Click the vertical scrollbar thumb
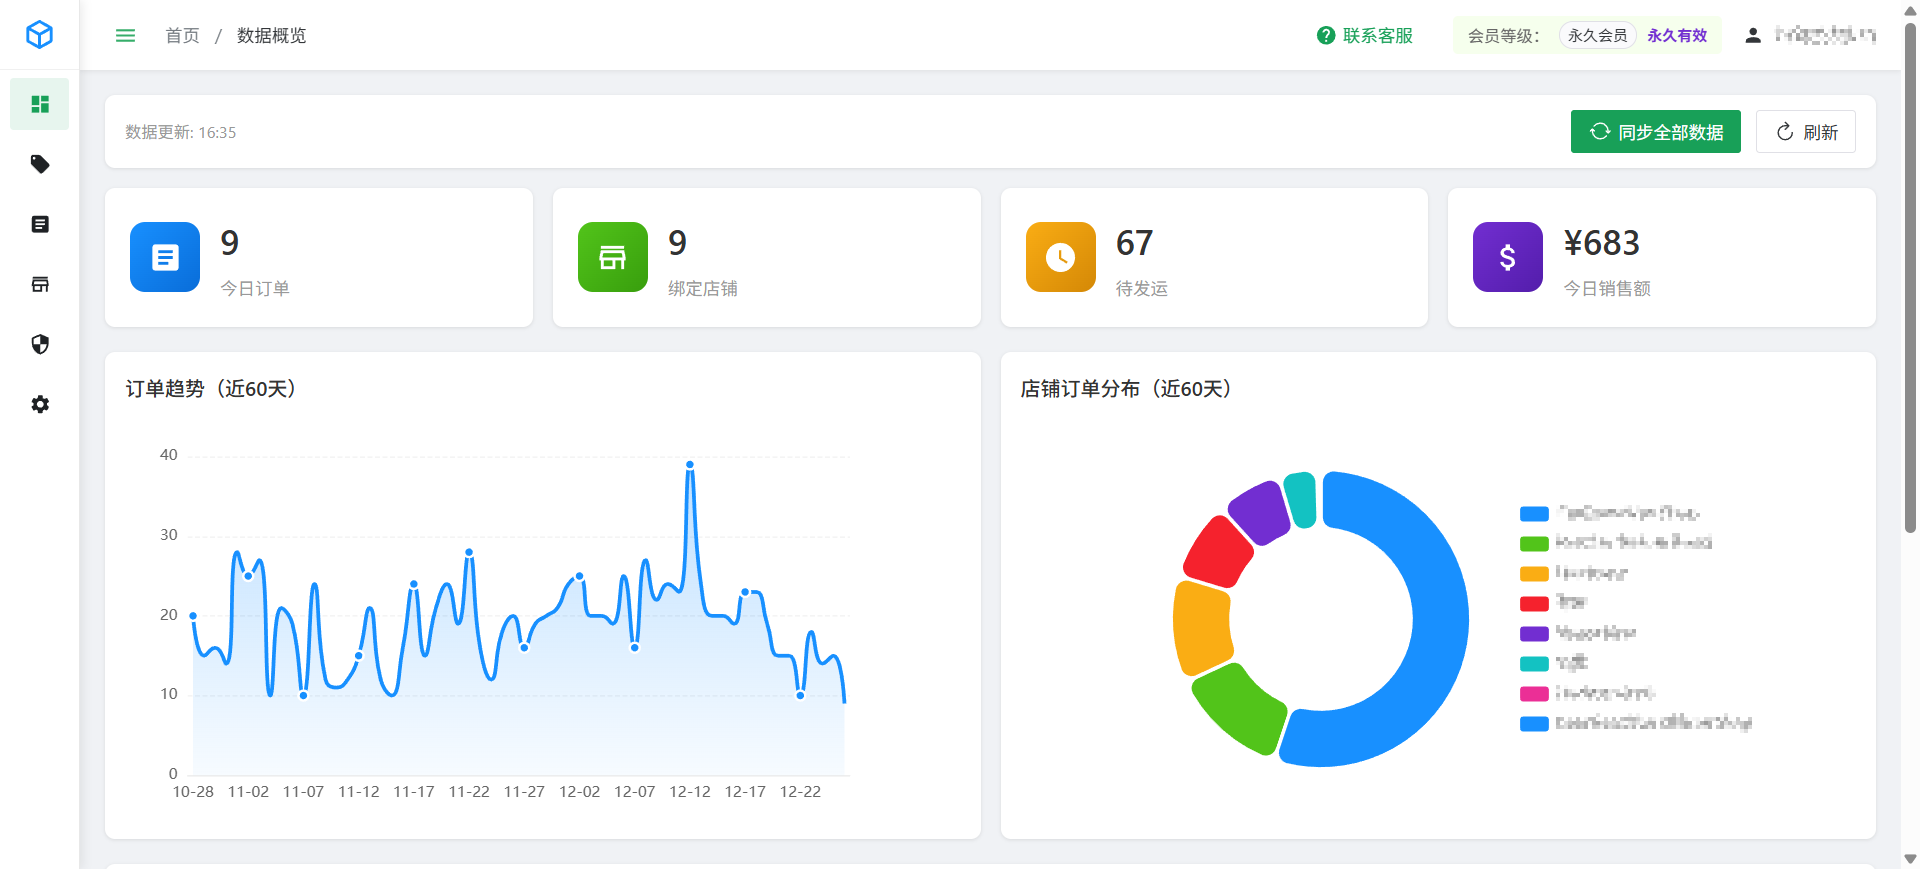Screen dimensions: 1920x869 tap(1910, 278)
